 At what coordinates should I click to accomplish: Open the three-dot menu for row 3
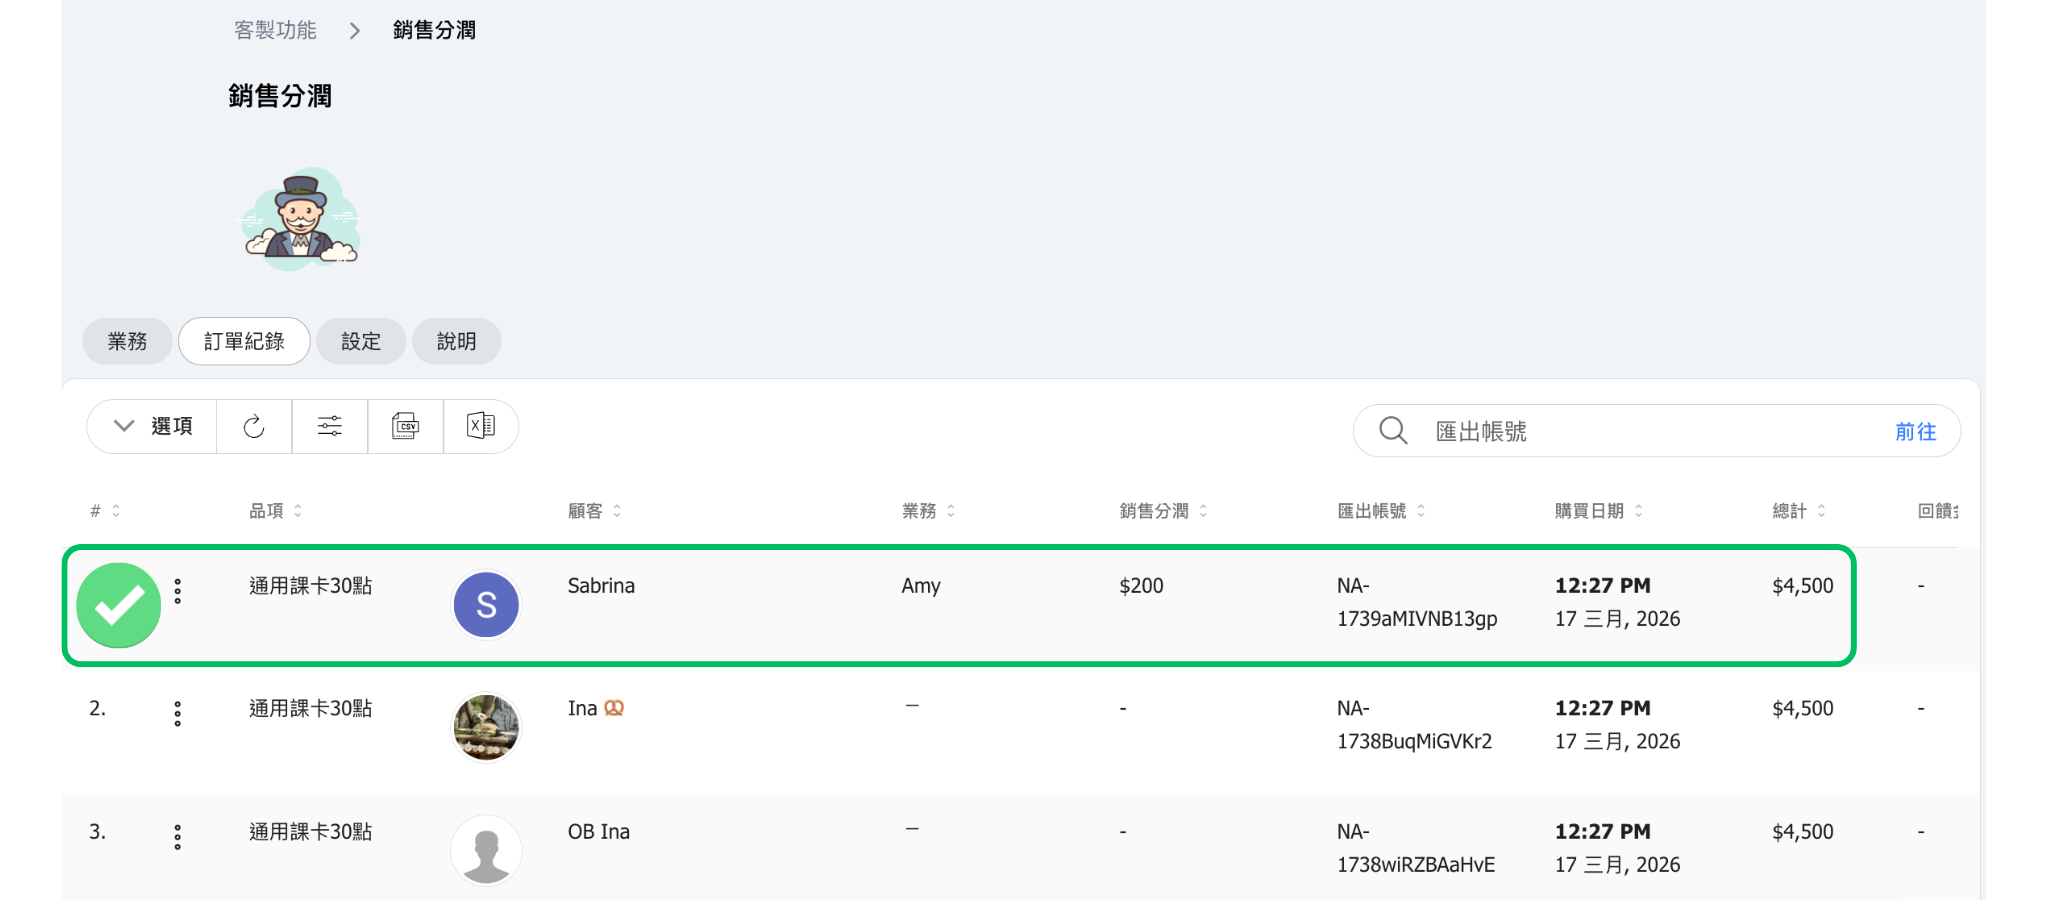(178, 837)
